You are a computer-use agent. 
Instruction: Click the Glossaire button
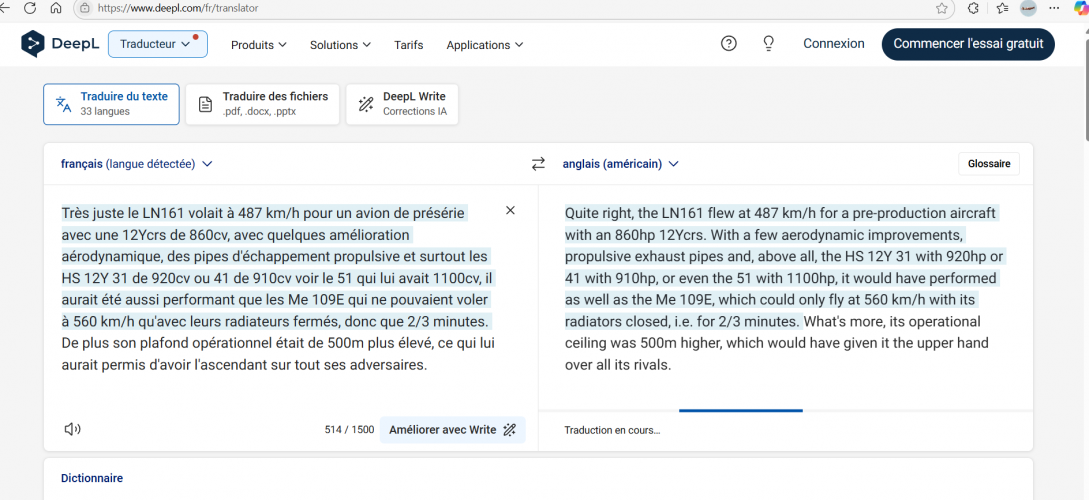click(x=989, y=164)
